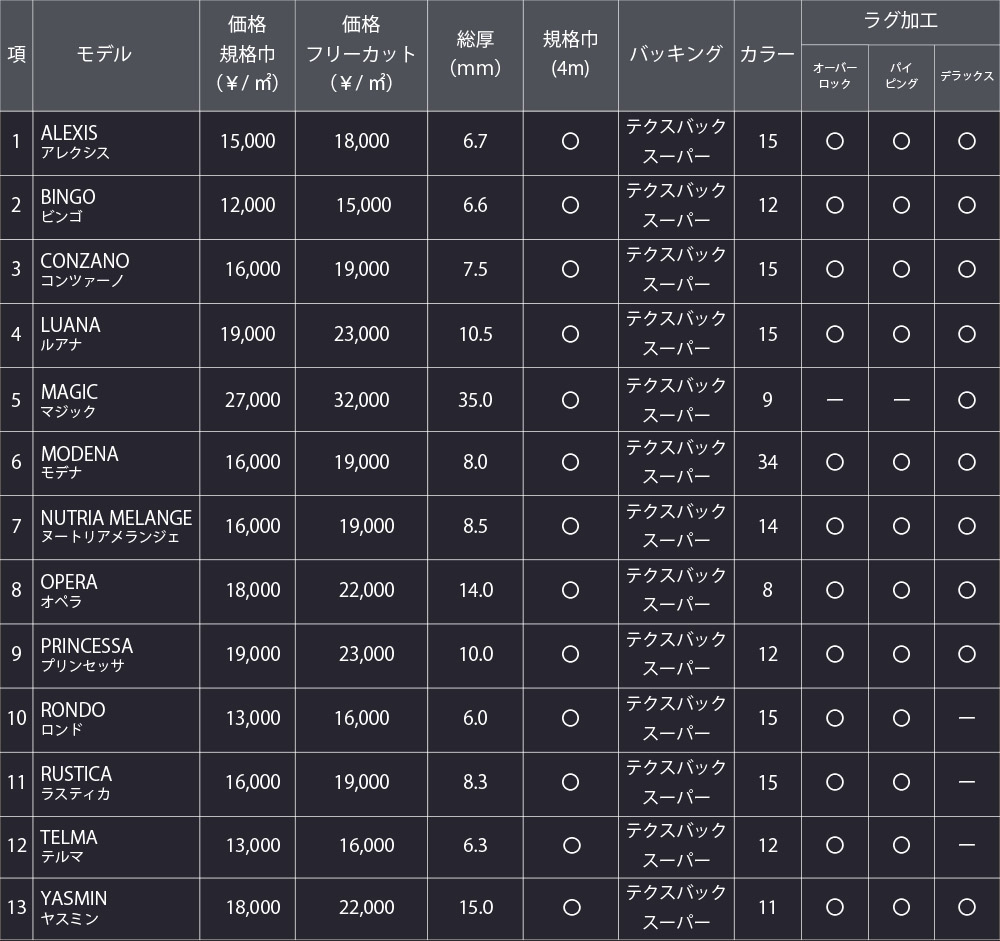Click the カラー column header
1000x941 pixels.
pyautogui.click(x=767, y=55)
